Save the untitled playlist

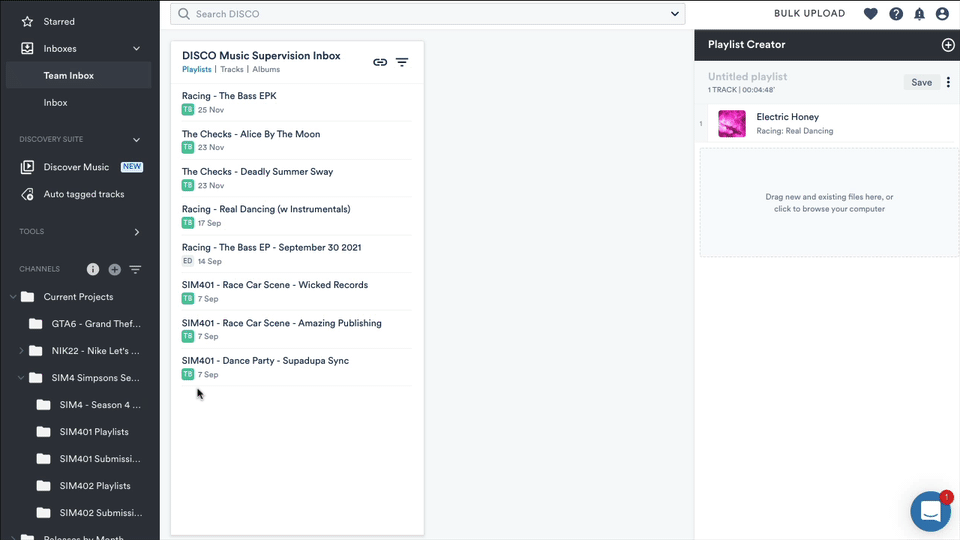921,83
